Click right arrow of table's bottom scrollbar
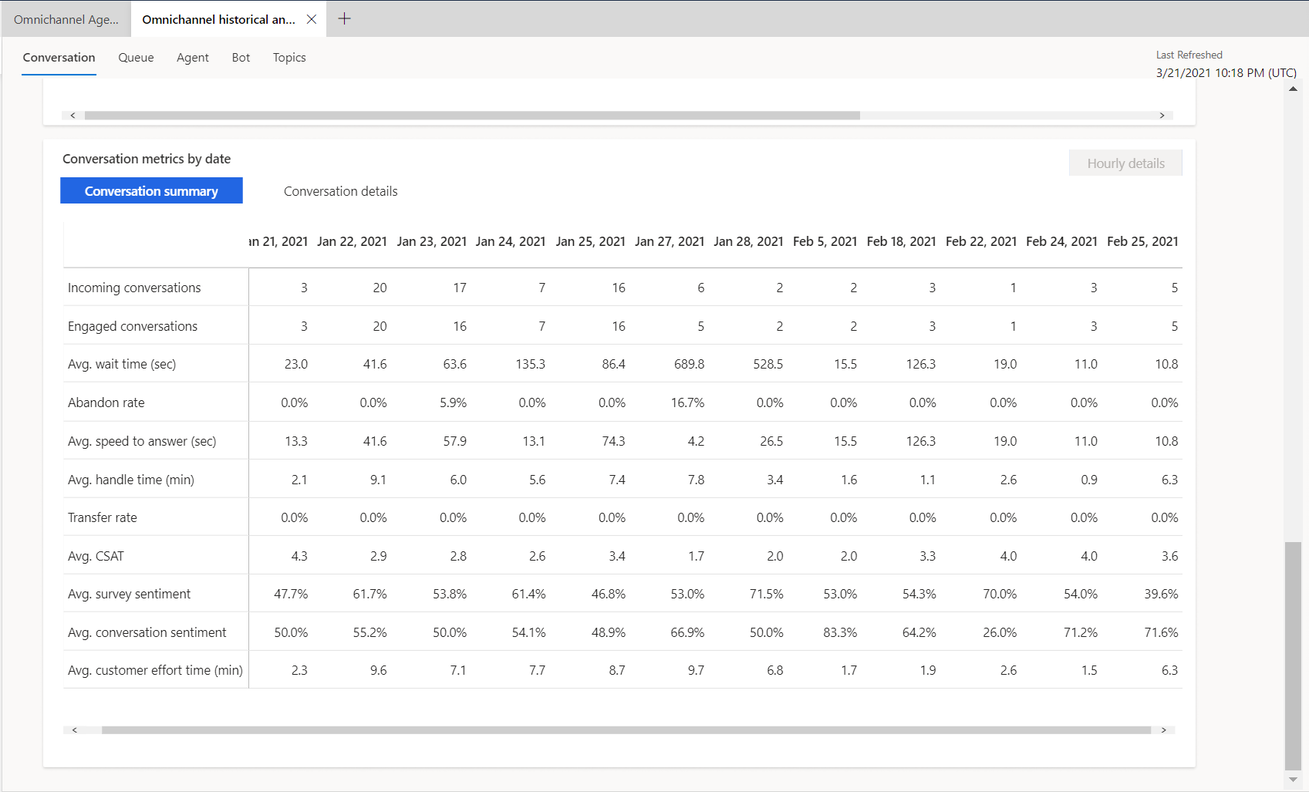 click(x=1164, y=730)
